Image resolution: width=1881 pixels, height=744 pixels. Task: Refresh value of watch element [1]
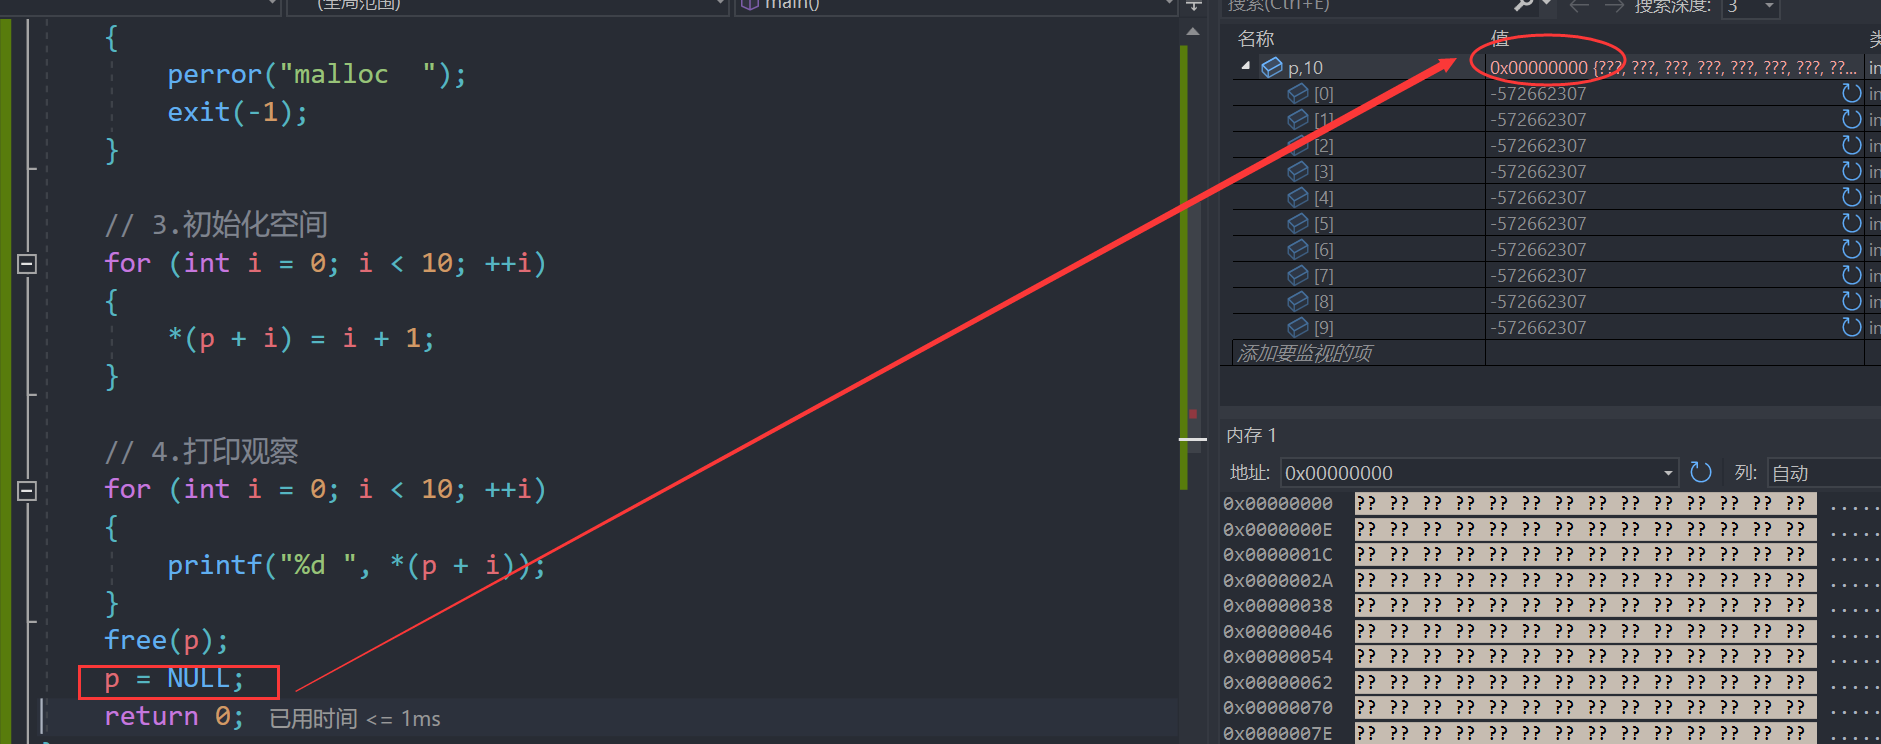click(x=1851, y=119)
